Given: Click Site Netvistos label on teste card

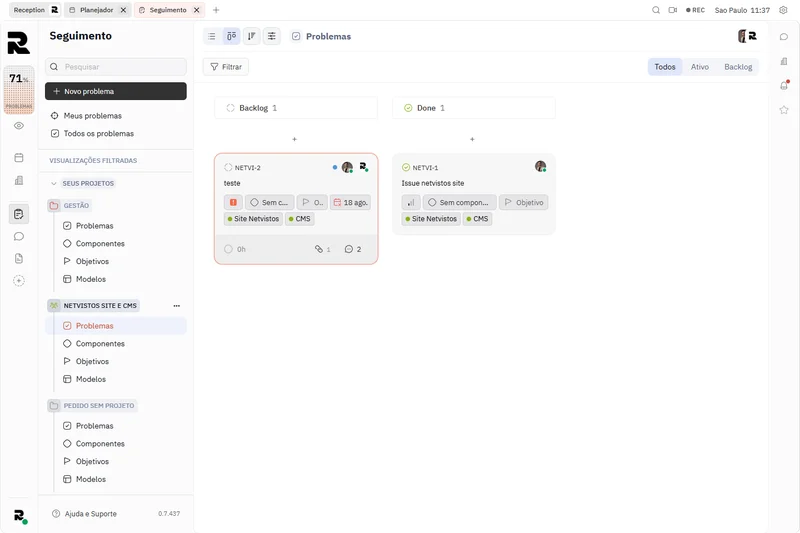Looking at the screenshot, I should click(253, 219).
